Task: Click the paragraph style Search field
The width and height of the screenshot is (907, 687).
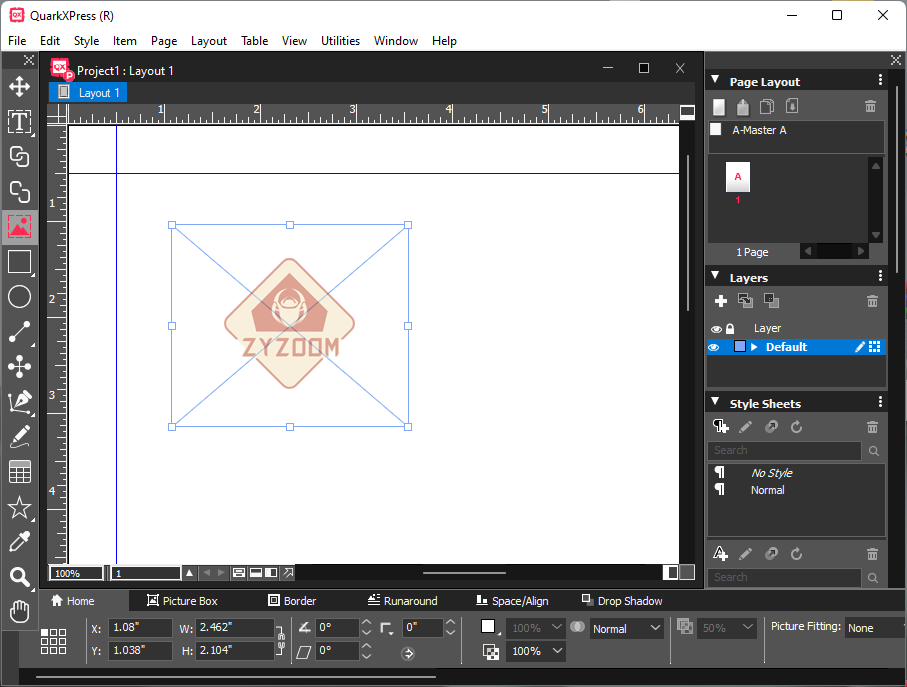Action: pyautogui.click(x=784, y=450)
